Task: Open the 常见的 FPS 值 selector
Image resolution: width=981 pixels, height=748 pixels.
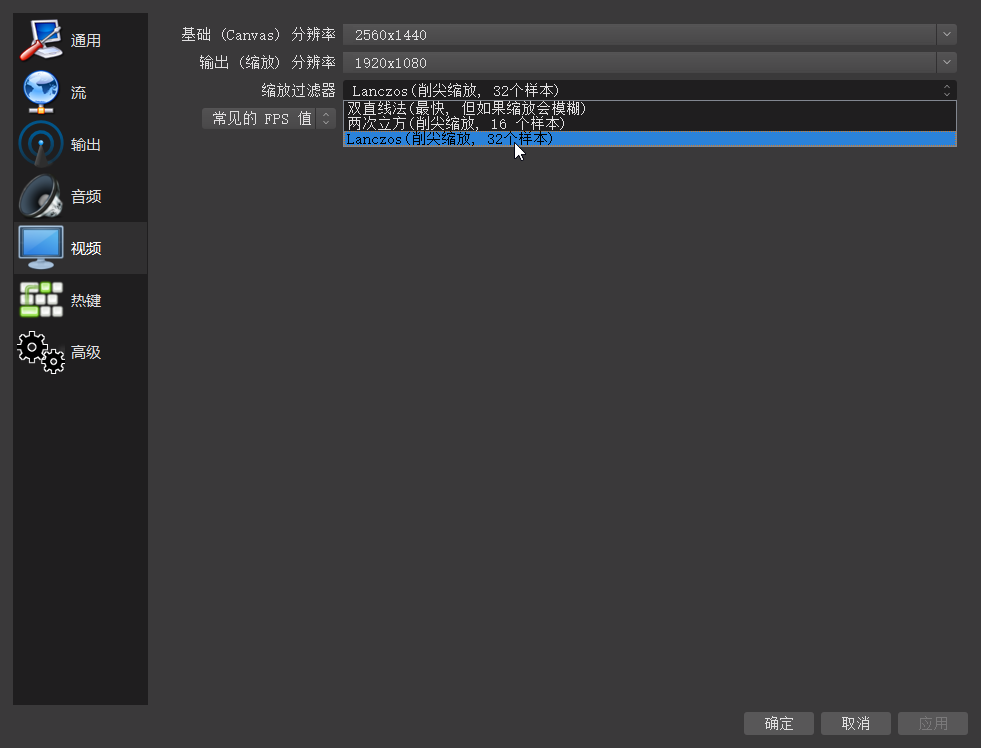Action: coord(268,118)
